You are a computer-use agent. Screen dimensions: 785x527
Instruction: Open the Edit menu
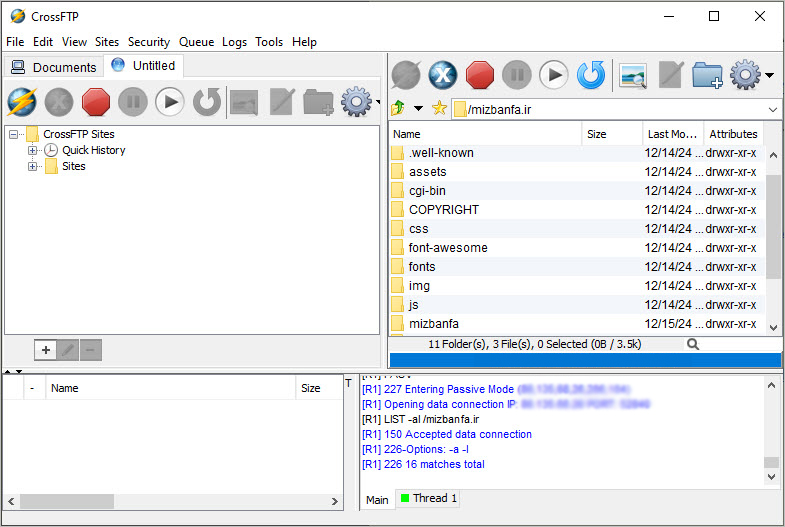pos(43,42)
